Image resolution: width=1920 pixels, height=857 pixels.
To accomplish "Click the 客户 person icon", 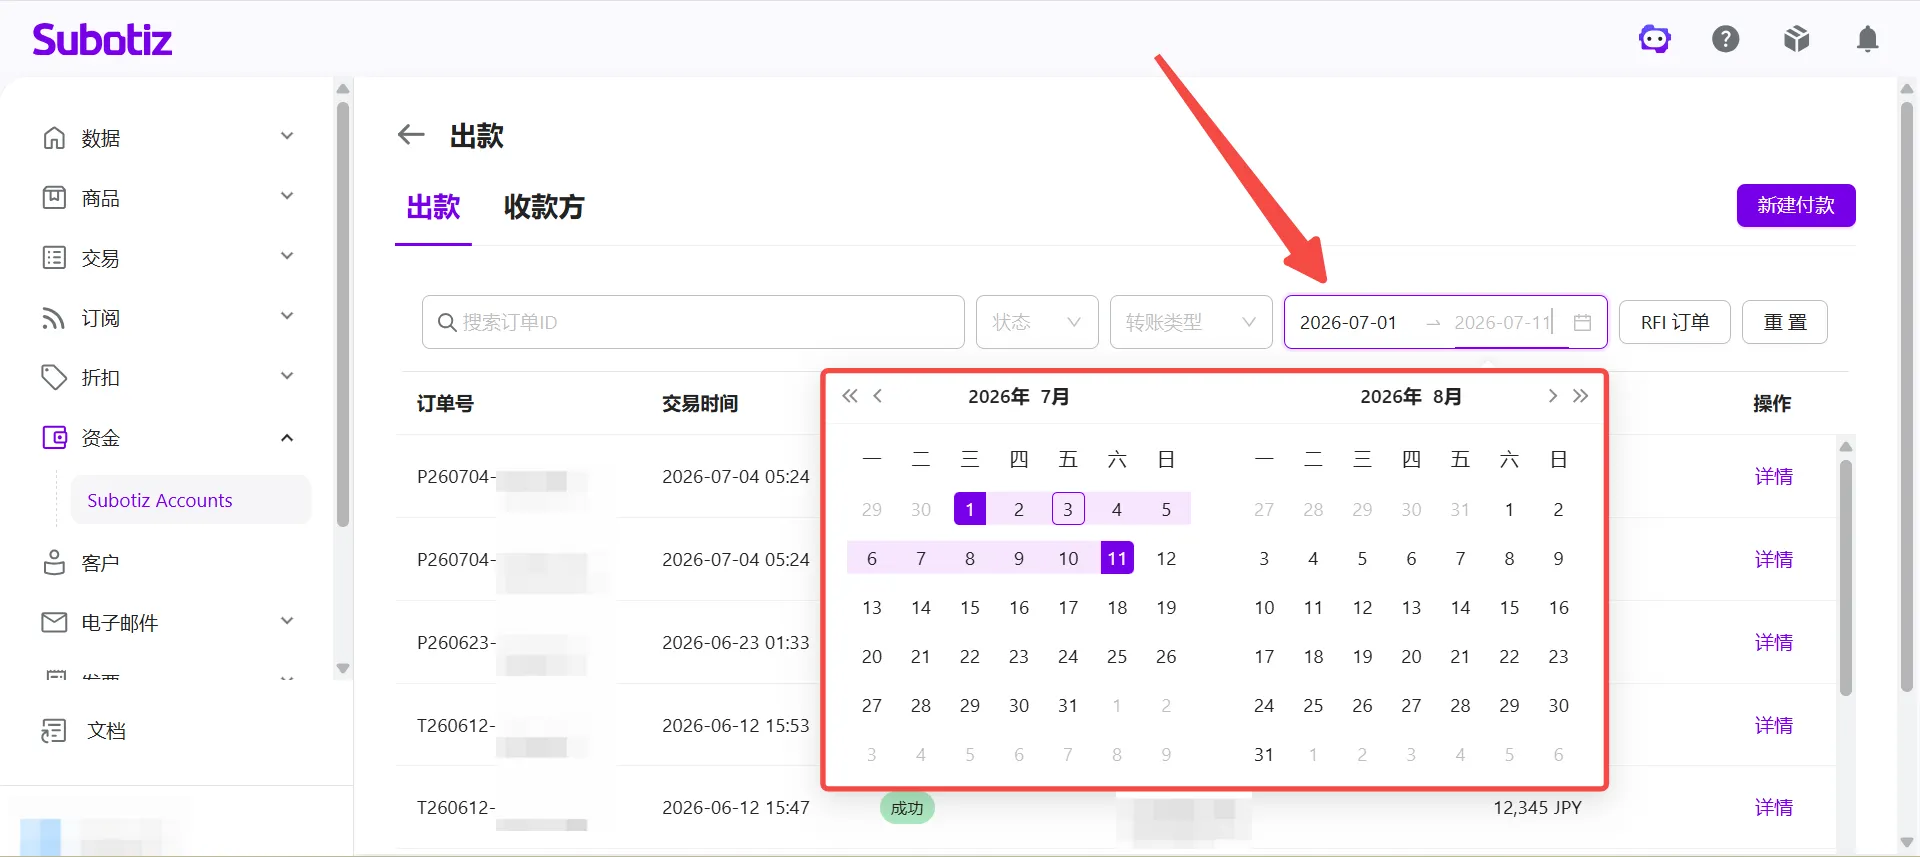I will click(x=54, y=562).
